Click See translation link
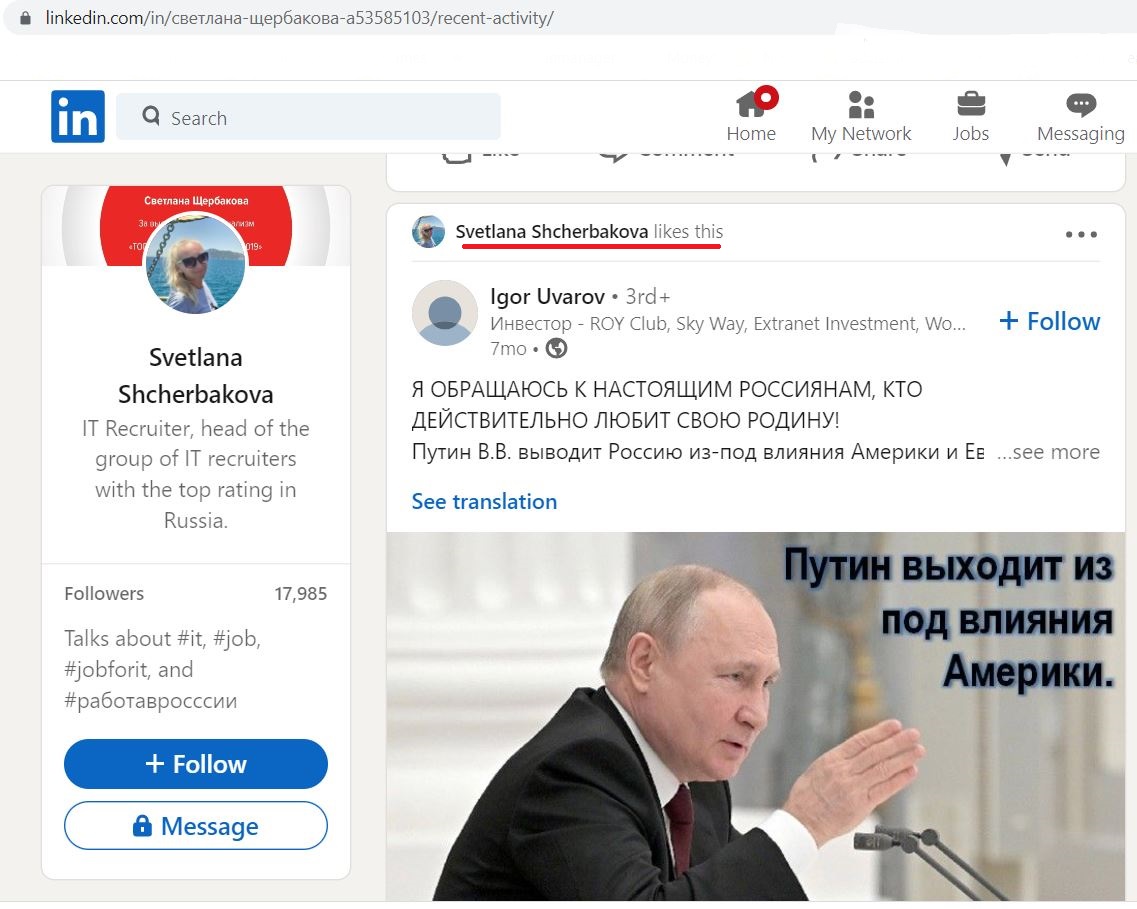 (484, 502)
